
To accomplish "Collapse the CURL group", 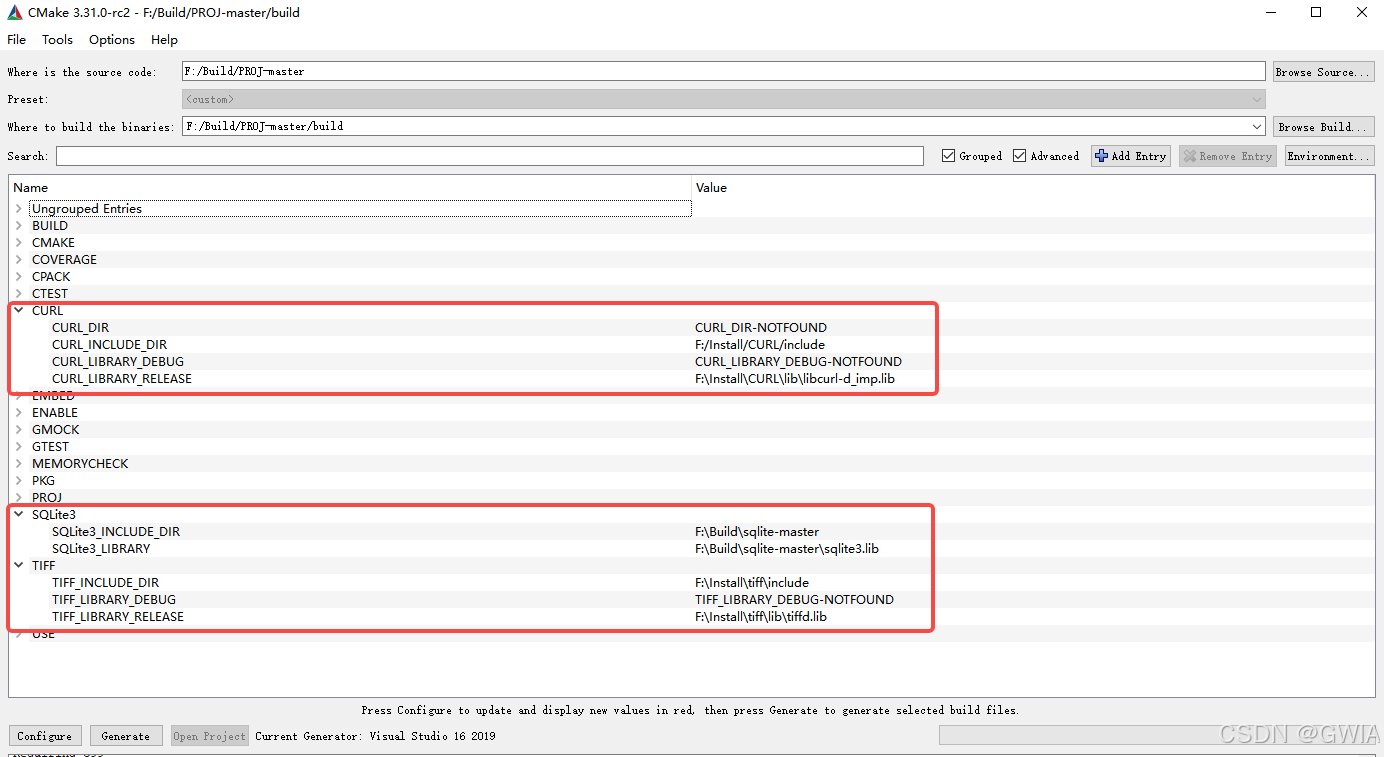I will (x=19, y=311).
